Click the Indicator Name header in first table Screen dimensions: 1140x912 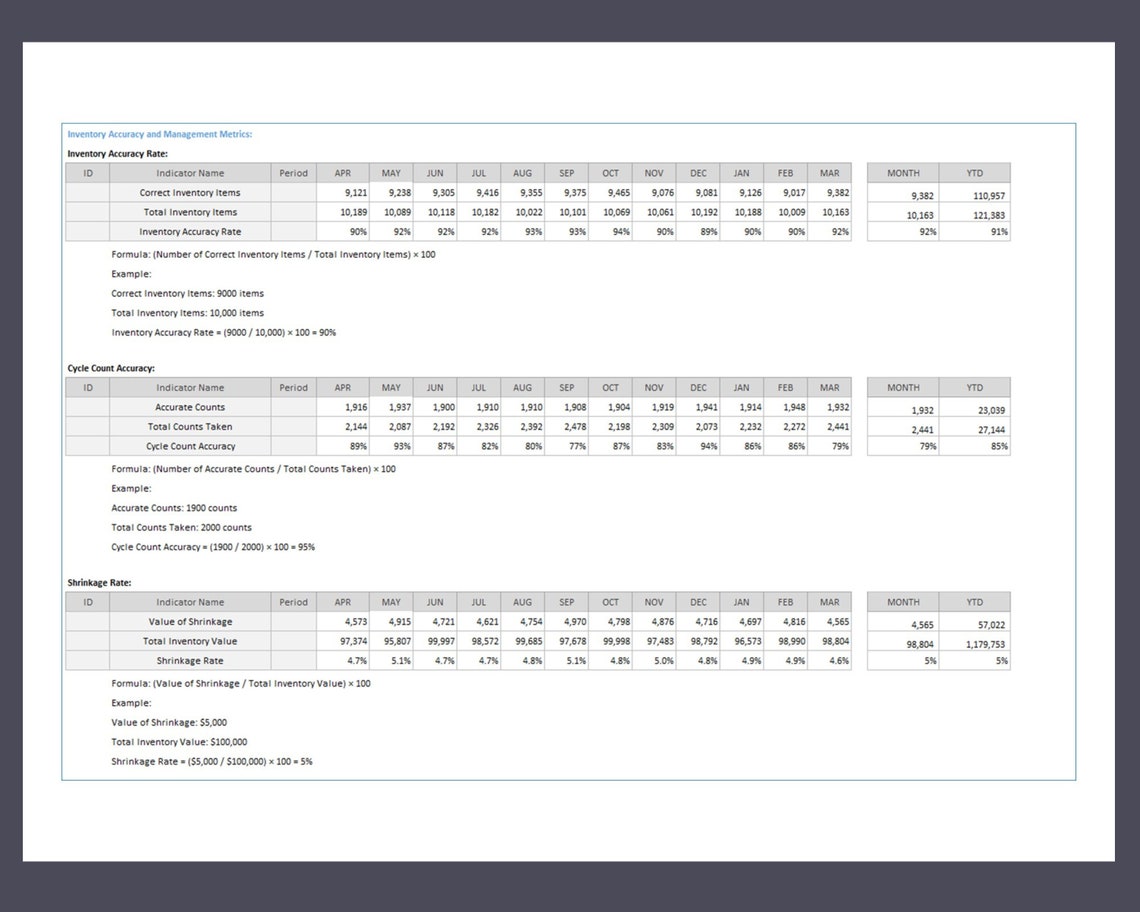coord(190,172)
